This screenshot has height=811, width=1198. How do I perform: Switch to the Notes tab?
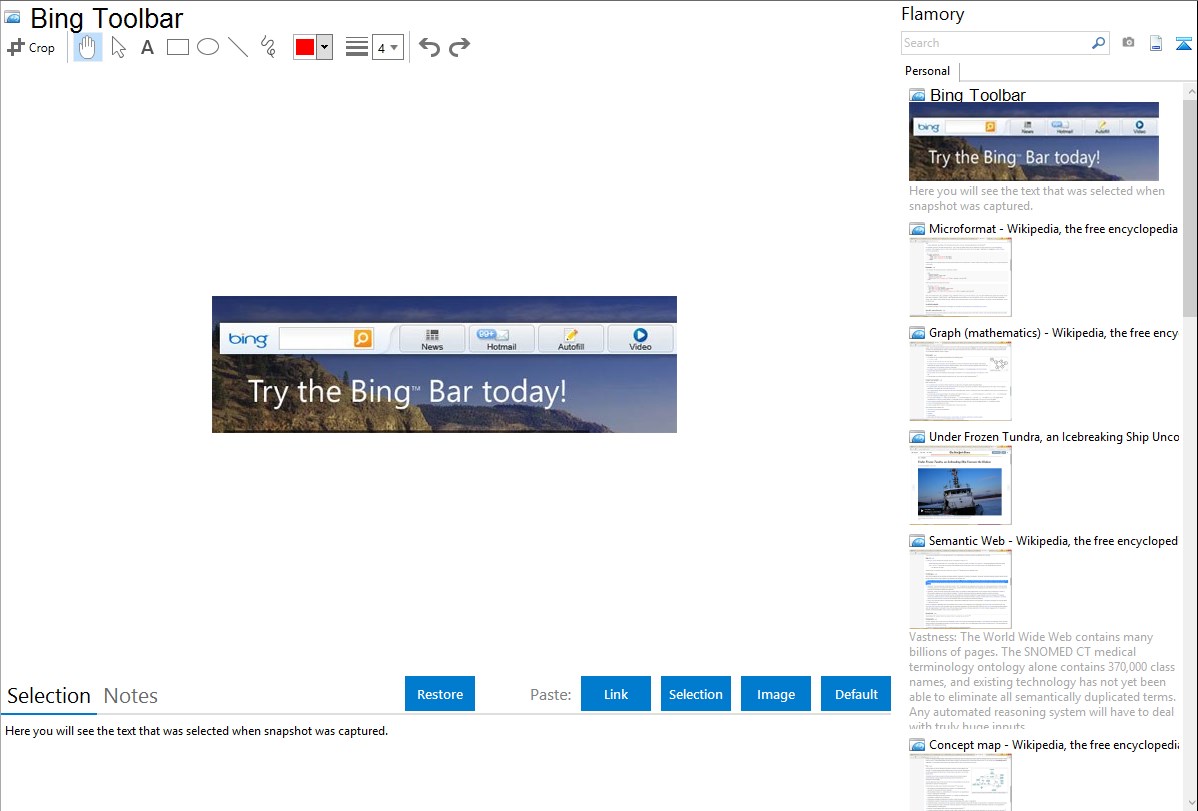click(131, 696)
